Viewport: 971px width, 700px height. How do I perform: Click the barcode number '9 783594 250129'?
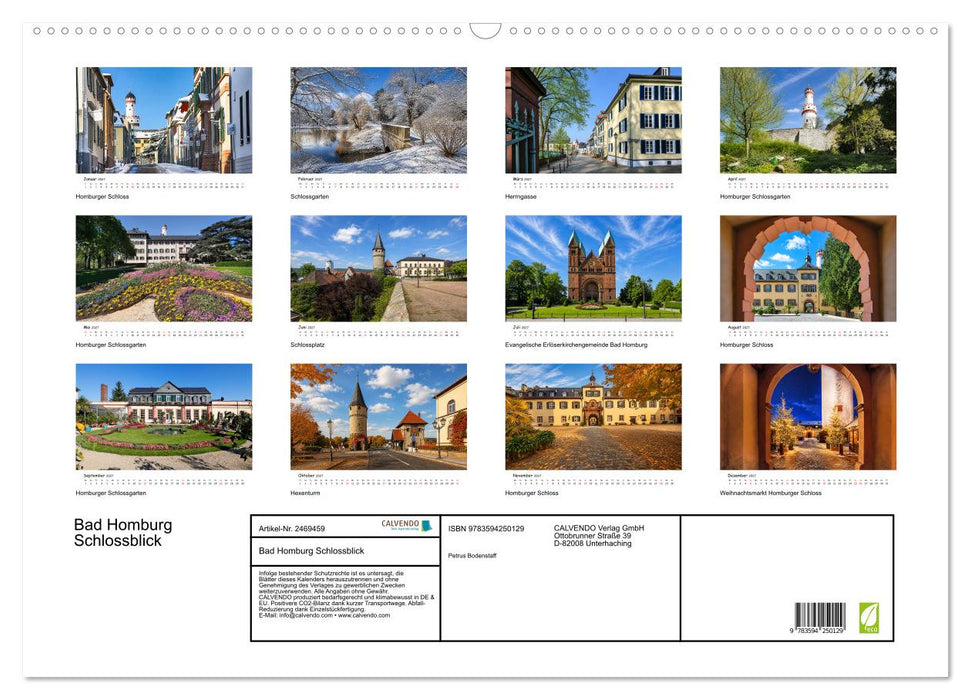point(817,630)
